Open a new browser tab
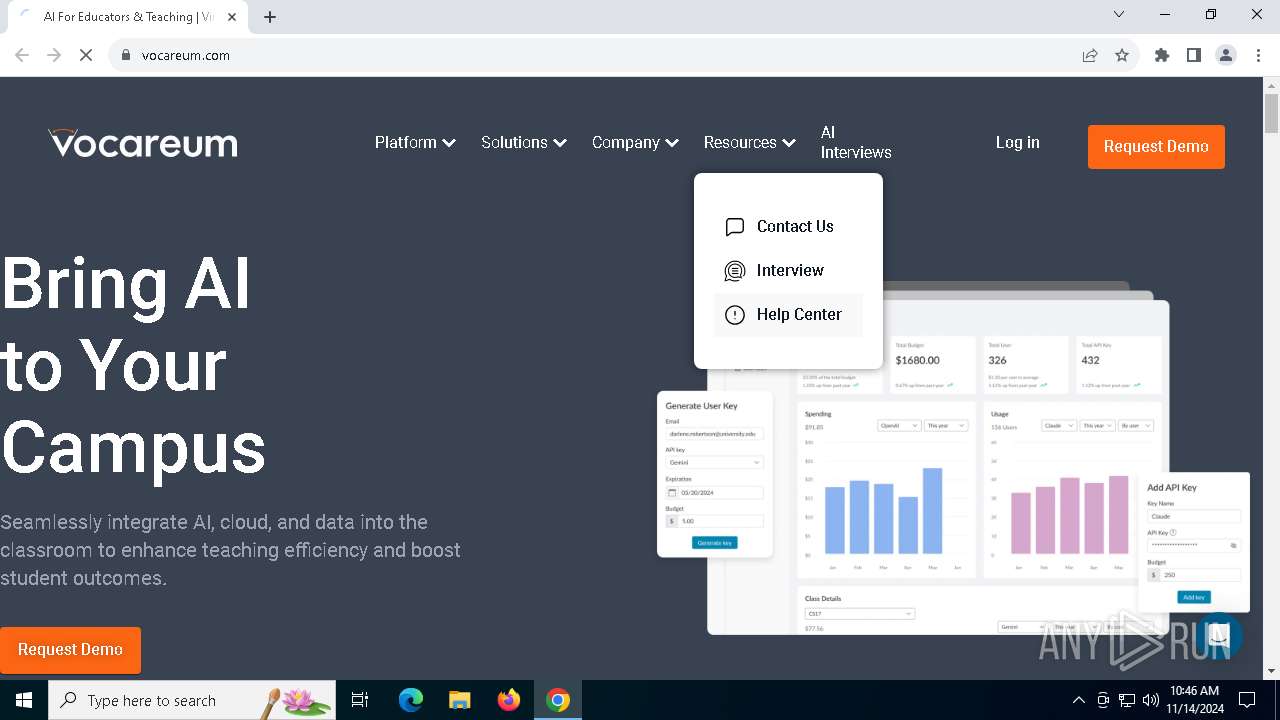The width and height of the screenshot is (1280, 720). click(x=270, y=17)
